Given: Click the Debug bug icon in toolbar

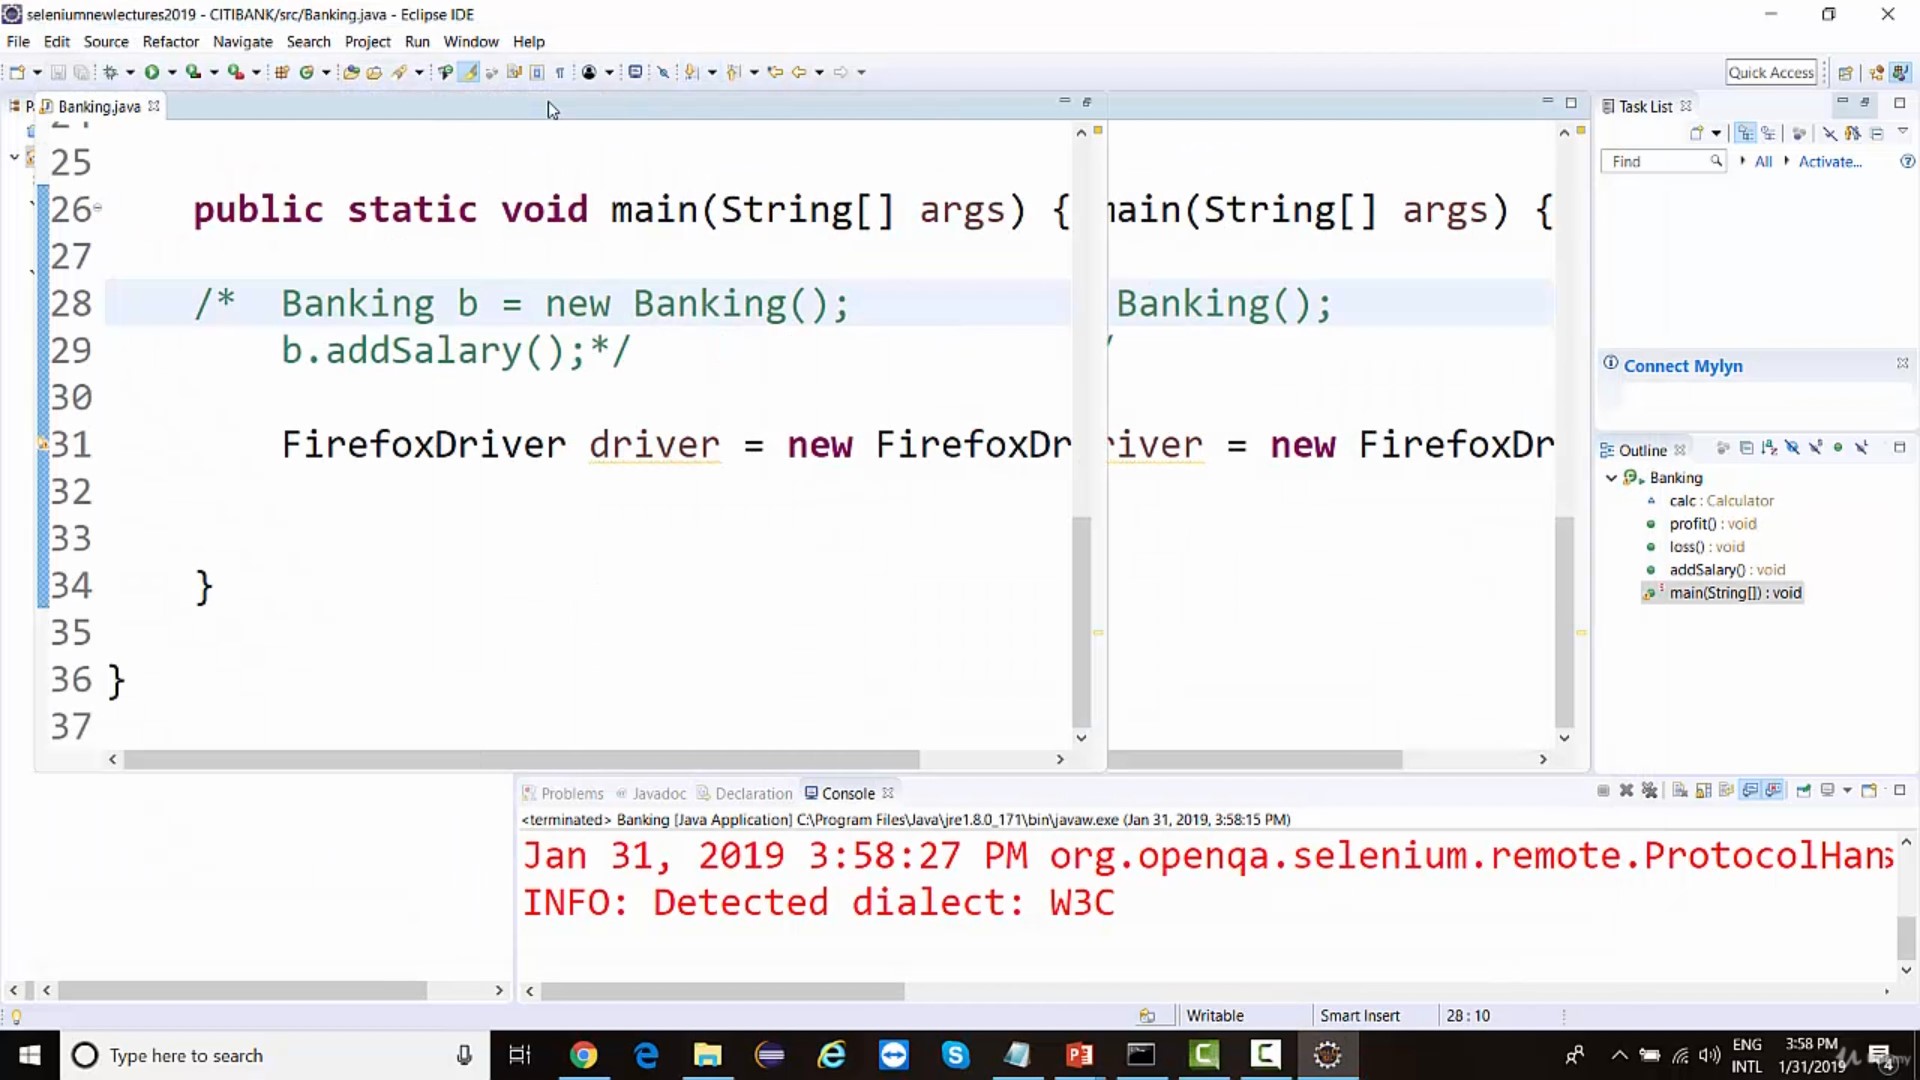Looking at the screenshot, I should pos(111,72).
